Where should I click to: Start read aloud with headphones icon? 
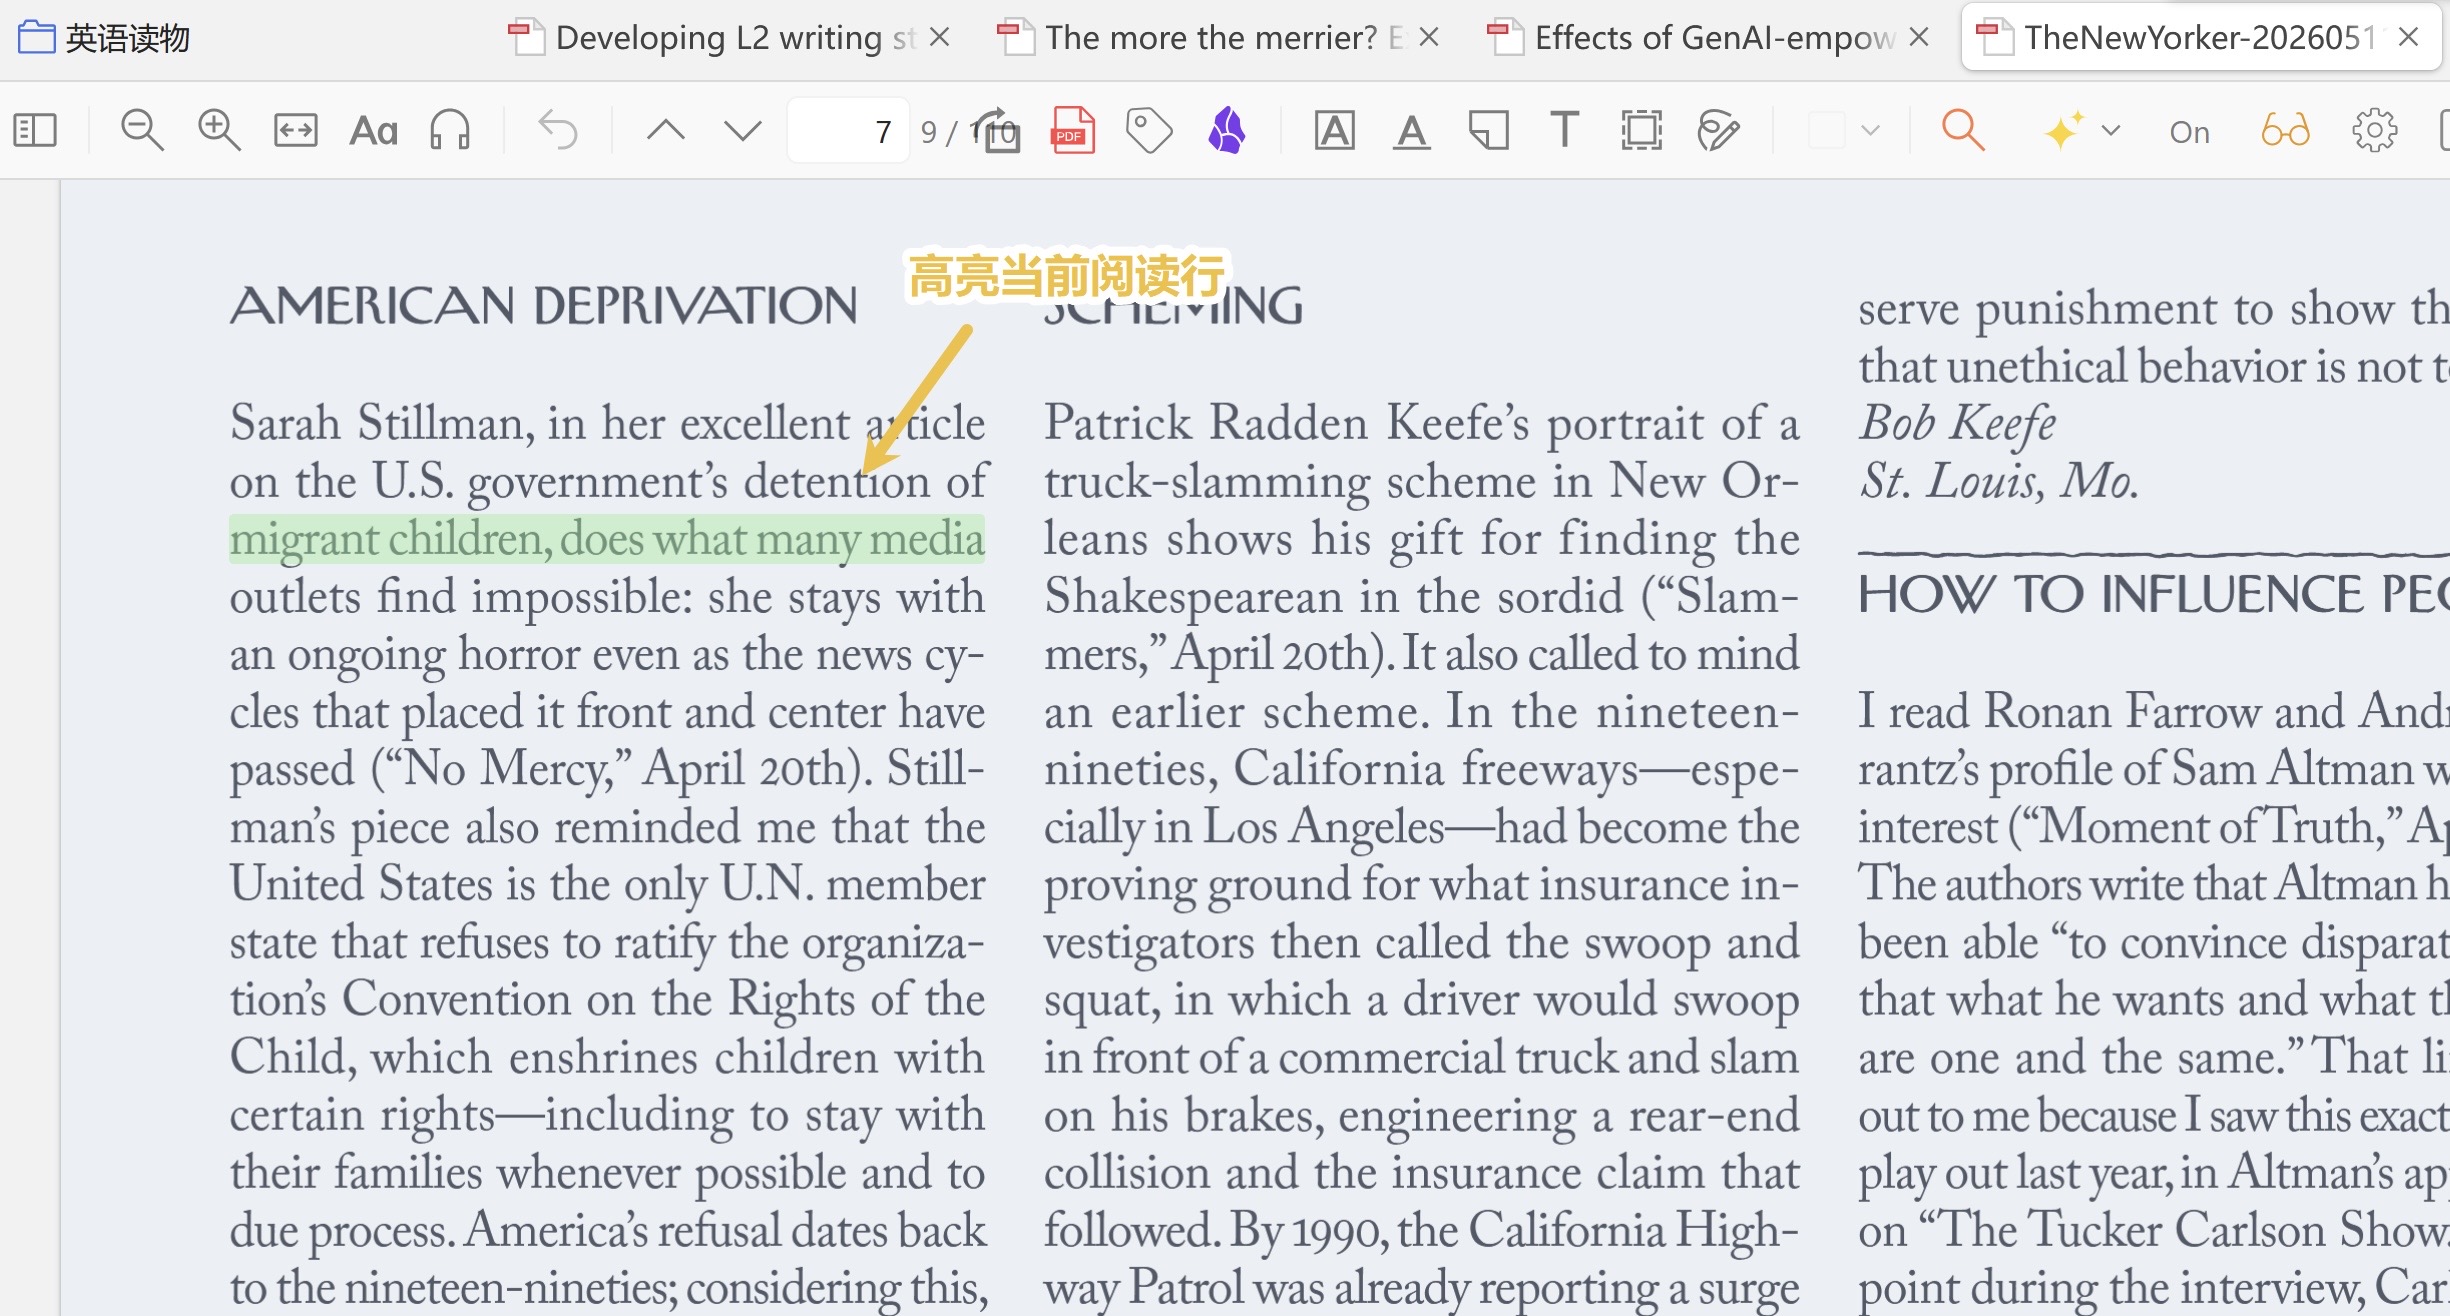point(450,130)
